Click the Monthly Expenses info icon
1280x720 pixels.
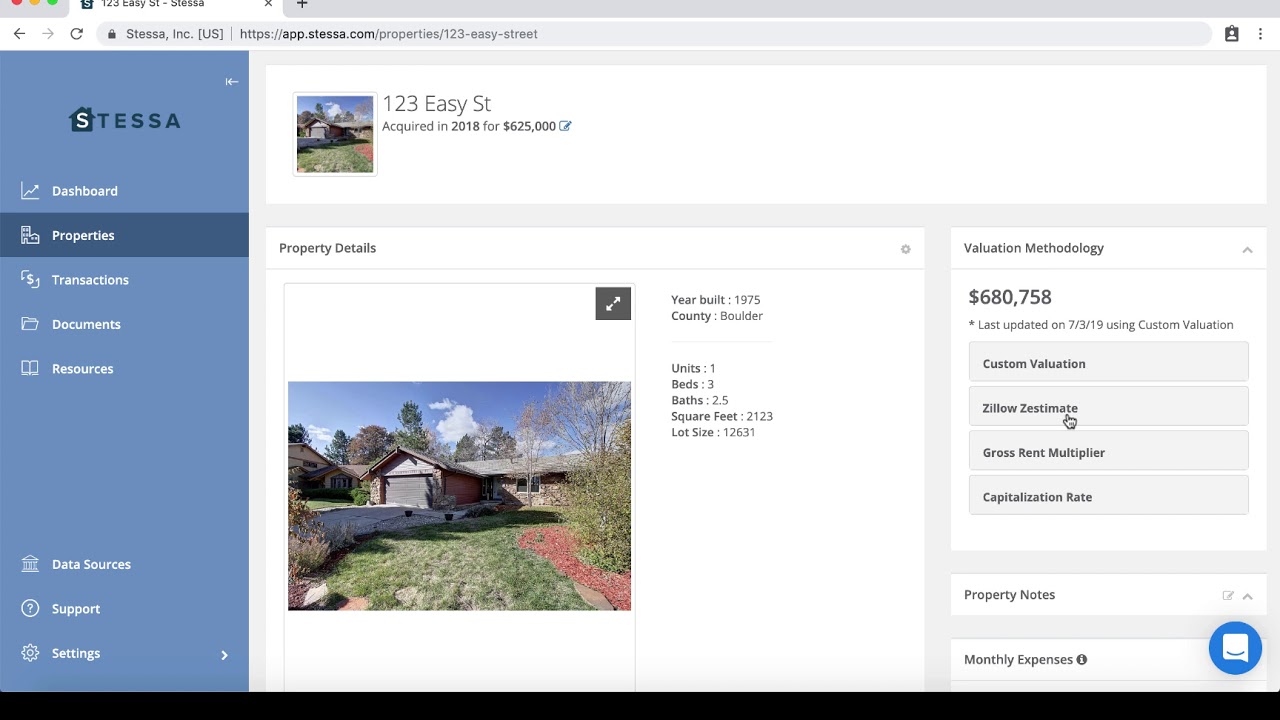pyautogui.click(x=1082, y=660)
